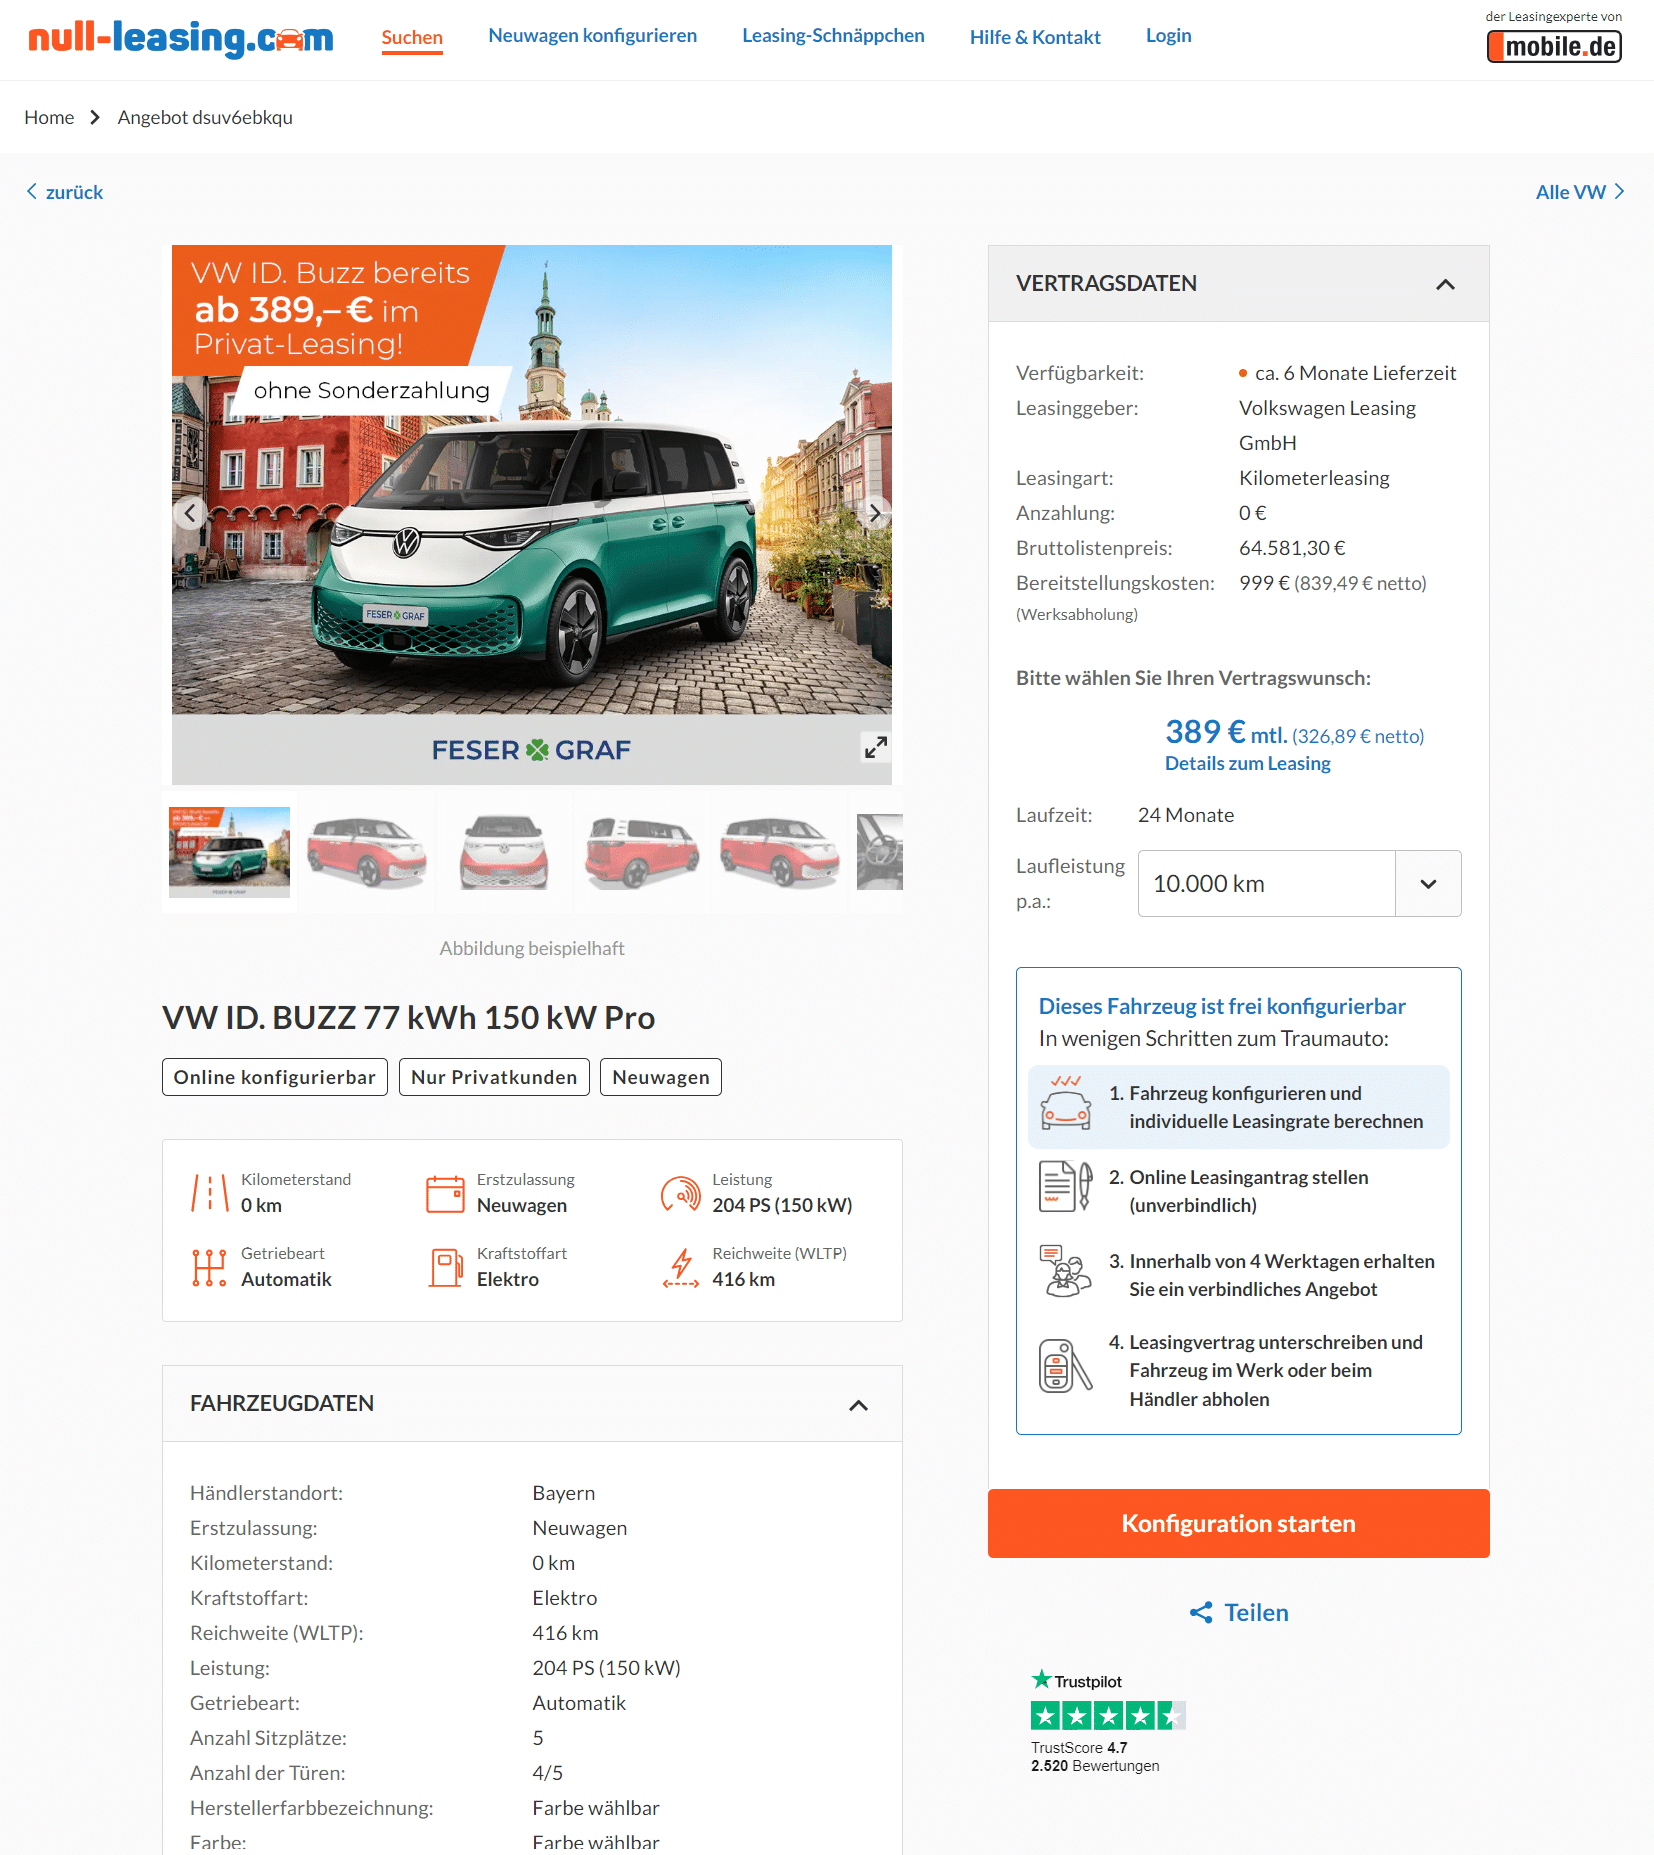This screenshot has width=1654, height=1855.
Task: Click the Nur Privatkunden tag
Action: click(x=494, y=1077)
